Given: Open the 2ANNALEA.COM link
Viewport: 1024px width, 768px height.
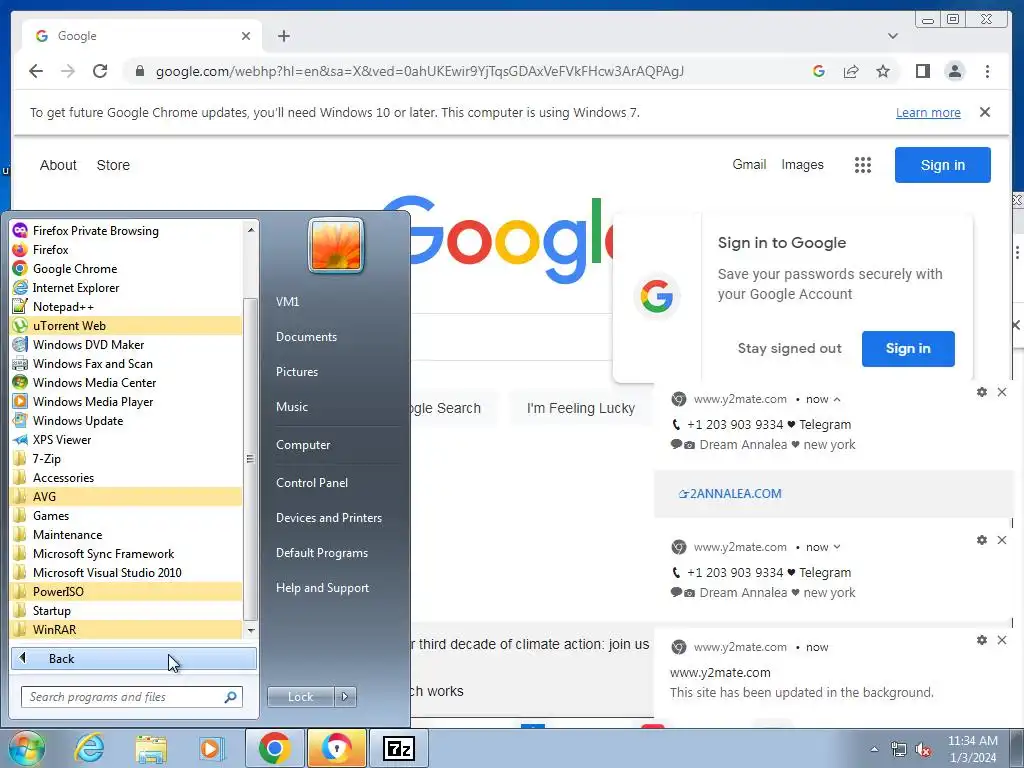Looking at the screenshot, I should pyautogui.click(x=729, y=494).
